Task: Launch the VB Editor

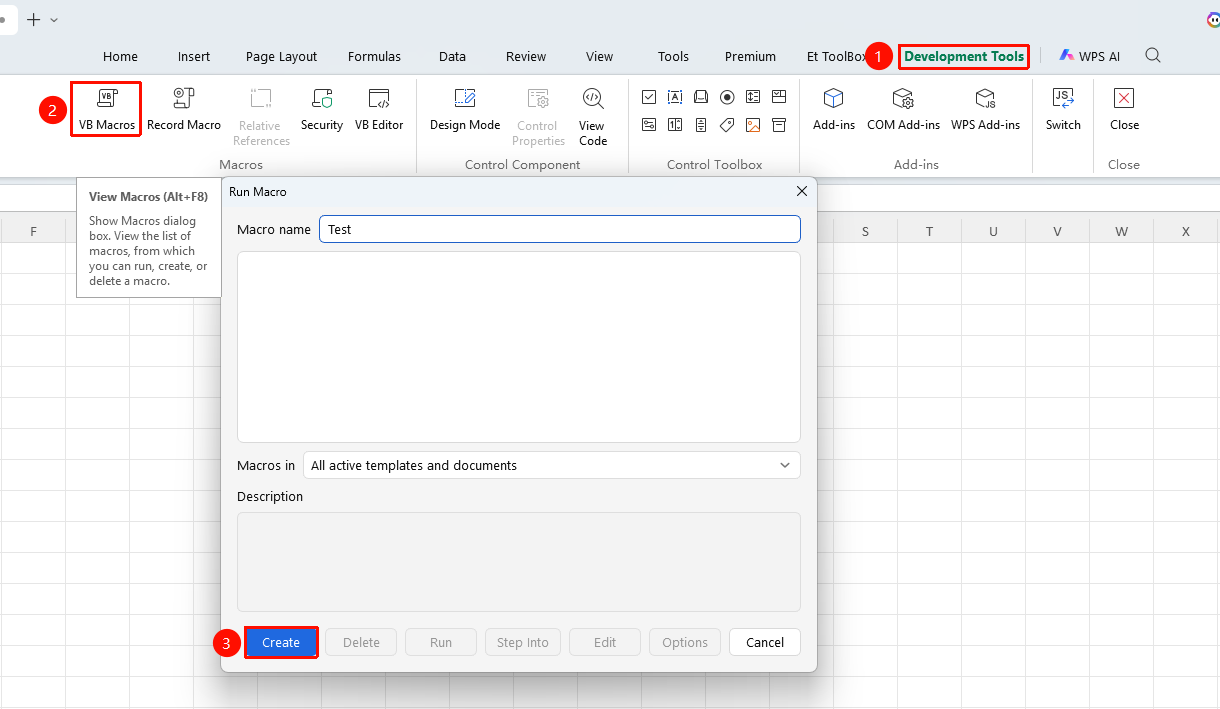Action: (379, 109)
